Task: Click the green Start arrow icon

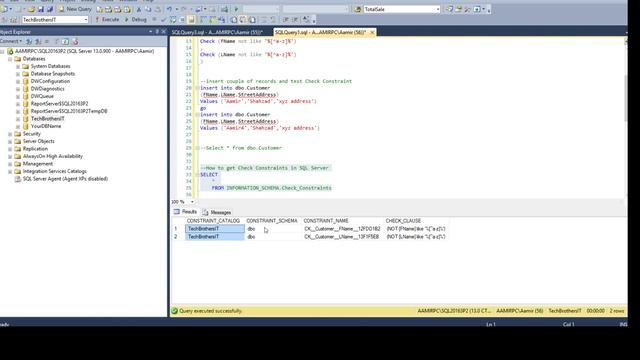Action: (236, 9)
